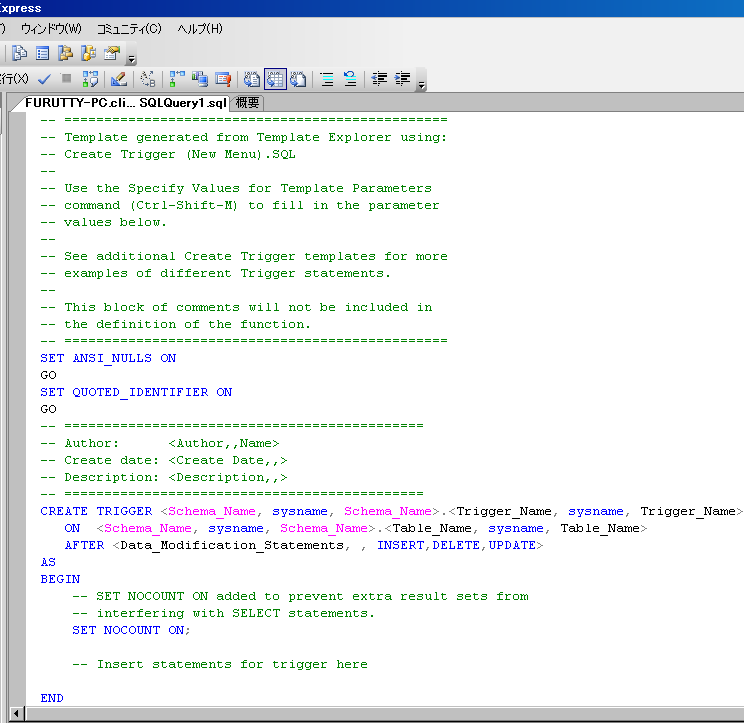The width and height of the screenshot is (744, 723).
Task: Click '<Trigger_Name' parameter on CREATE TRIGGER line
Action: (501, 511)
